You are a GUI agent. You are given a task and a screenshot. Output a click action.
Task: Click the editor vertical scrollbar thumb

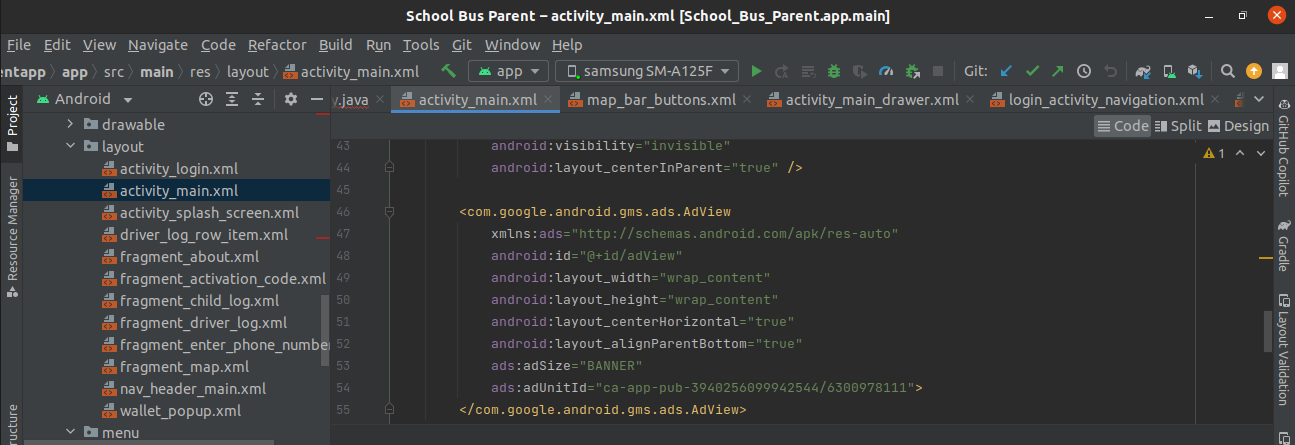(x=1268, y=331)
